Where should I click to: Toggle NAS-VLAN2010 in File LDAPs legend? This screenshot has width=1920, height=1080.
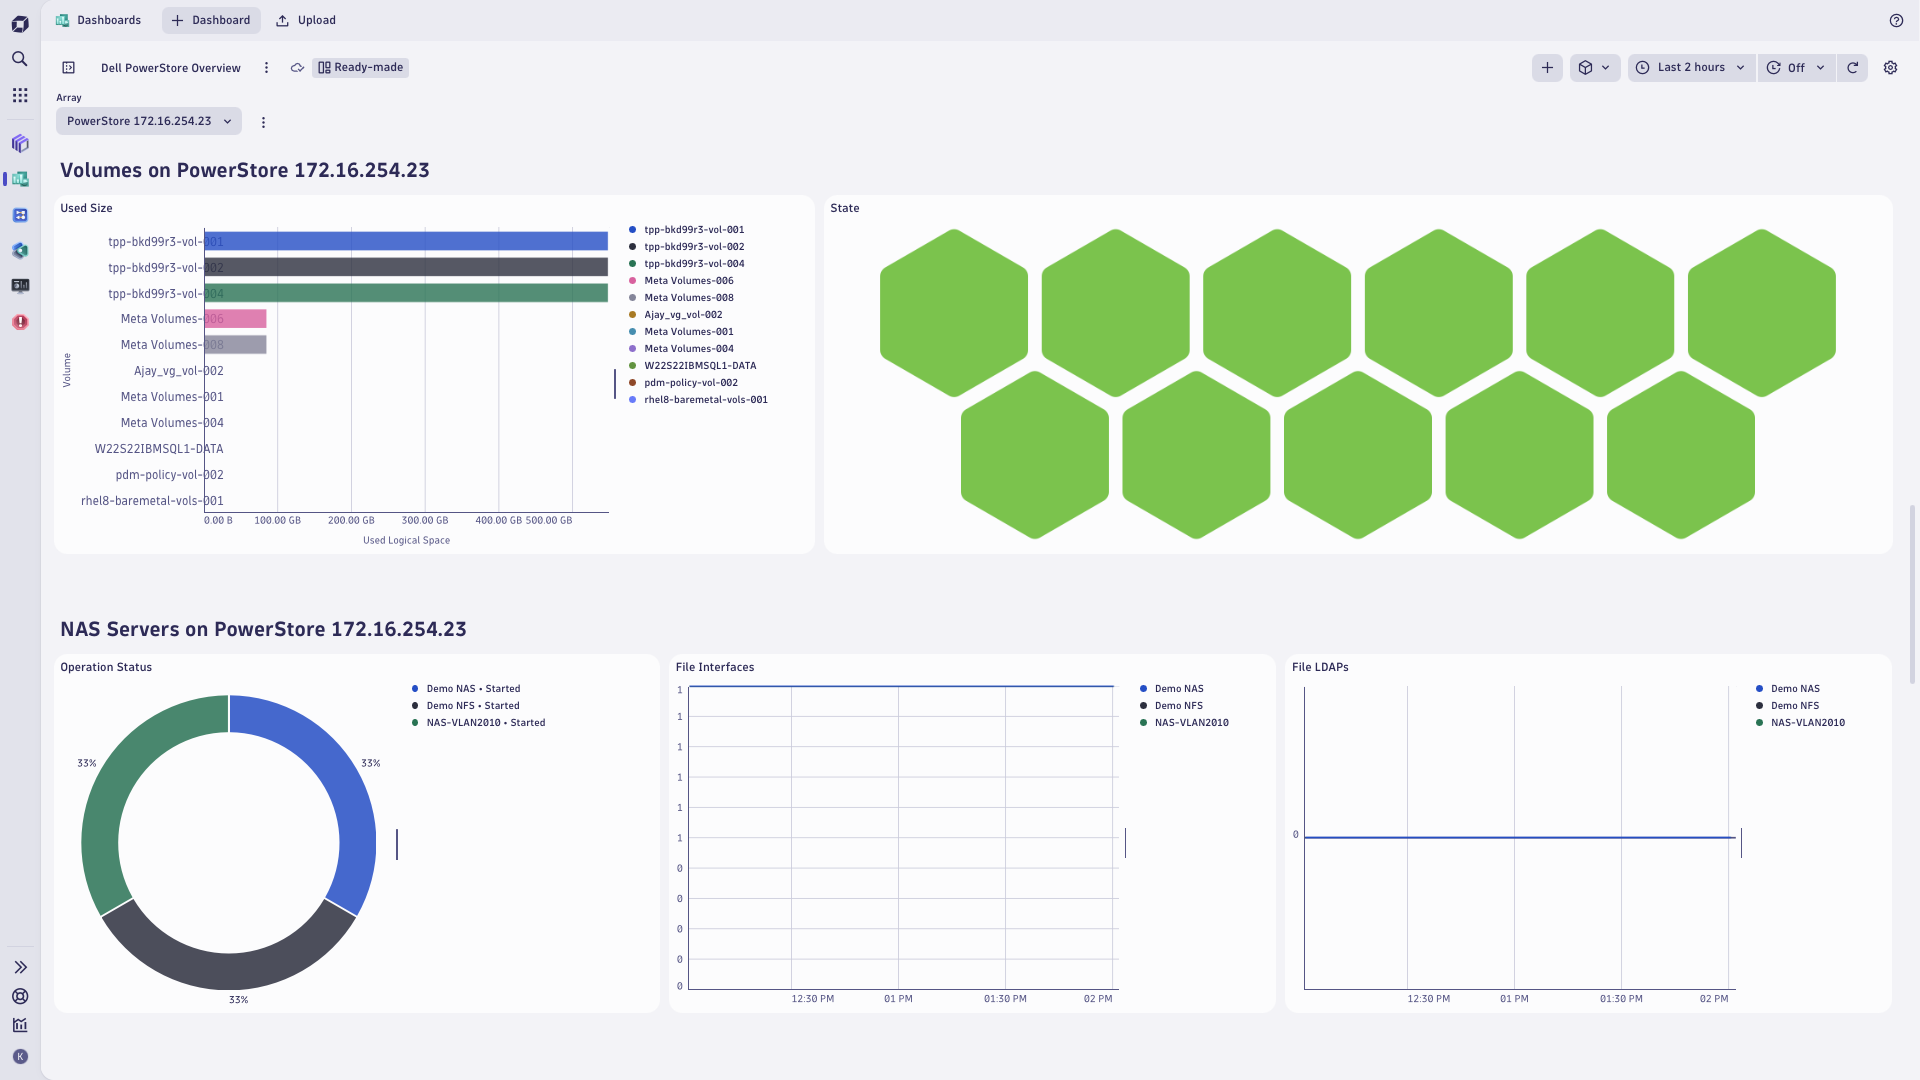coord(1801,723)
